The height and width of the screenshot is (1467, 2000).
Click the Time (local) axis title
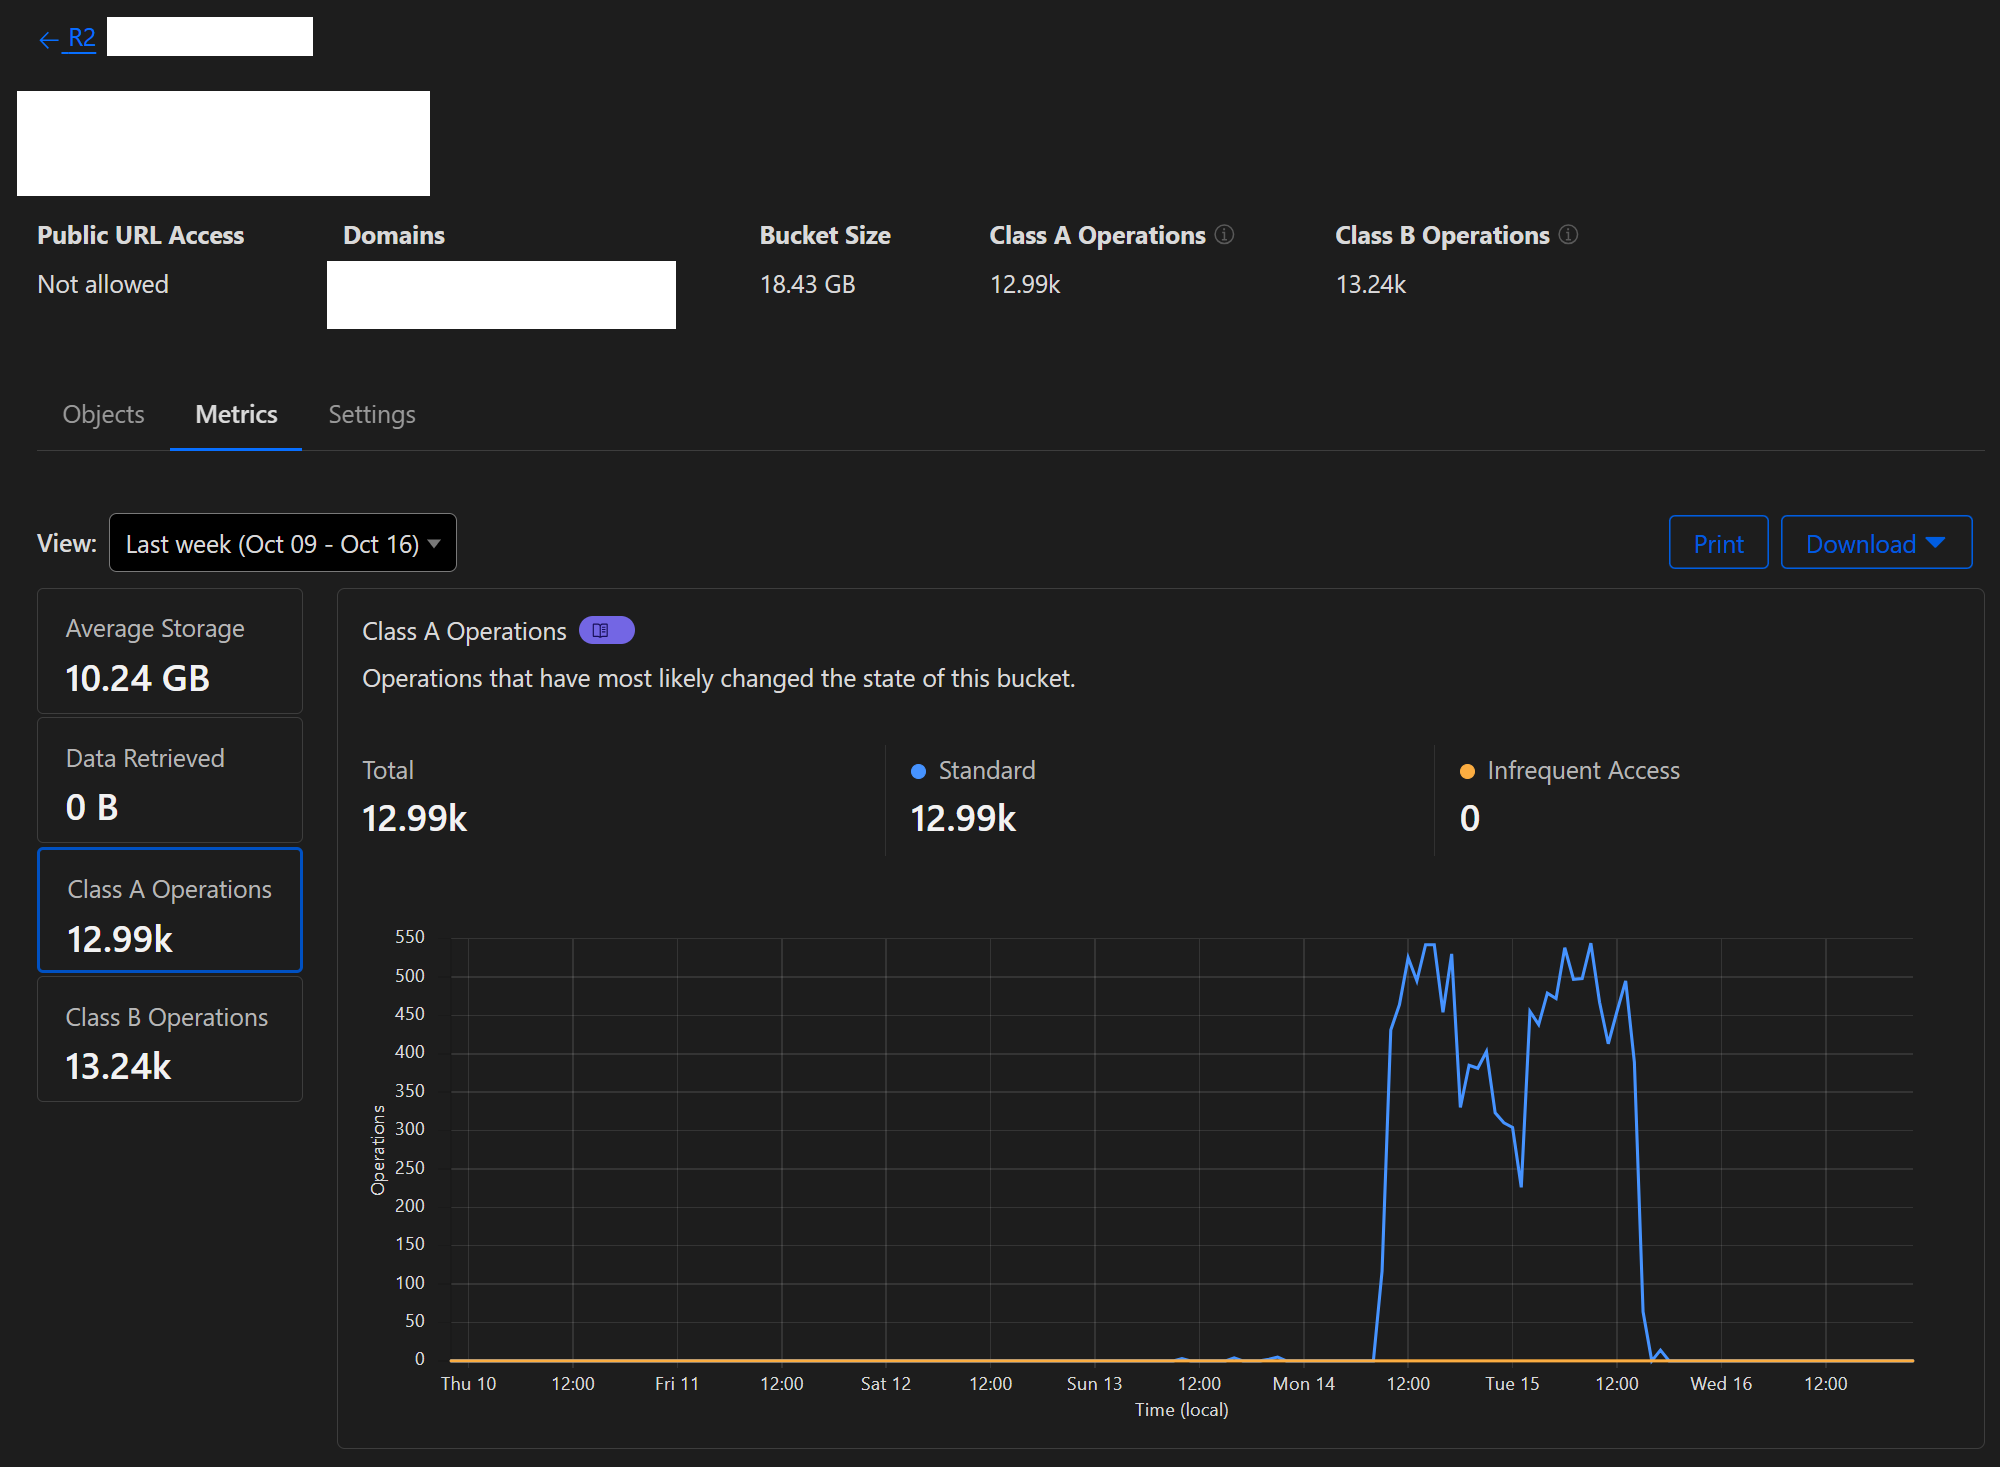coord(1181,1409)
